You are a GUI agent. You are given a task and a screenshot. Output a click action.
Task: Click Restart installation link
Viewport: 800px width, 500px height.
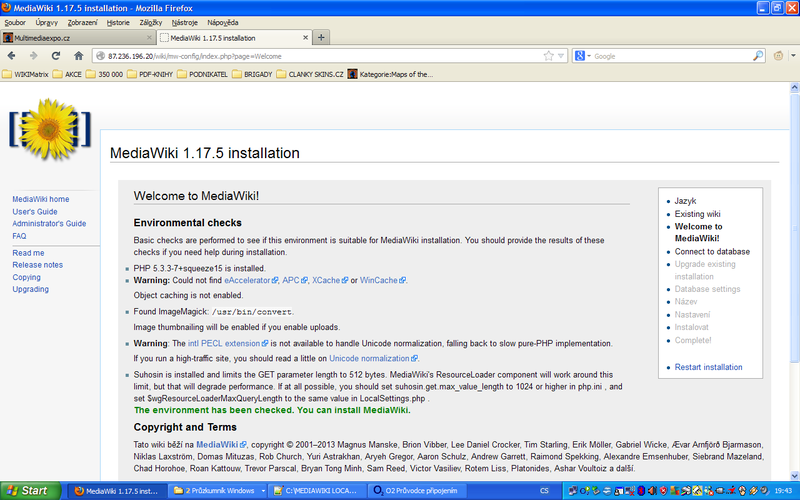pos(708,367)
